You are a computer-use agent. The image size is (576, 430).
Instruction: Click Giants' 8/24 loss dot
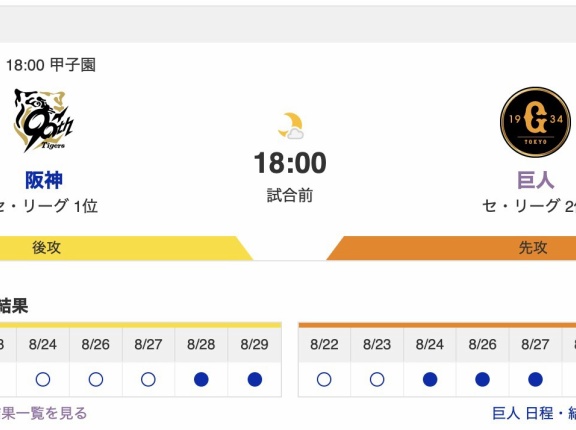[x=430, y=379]
